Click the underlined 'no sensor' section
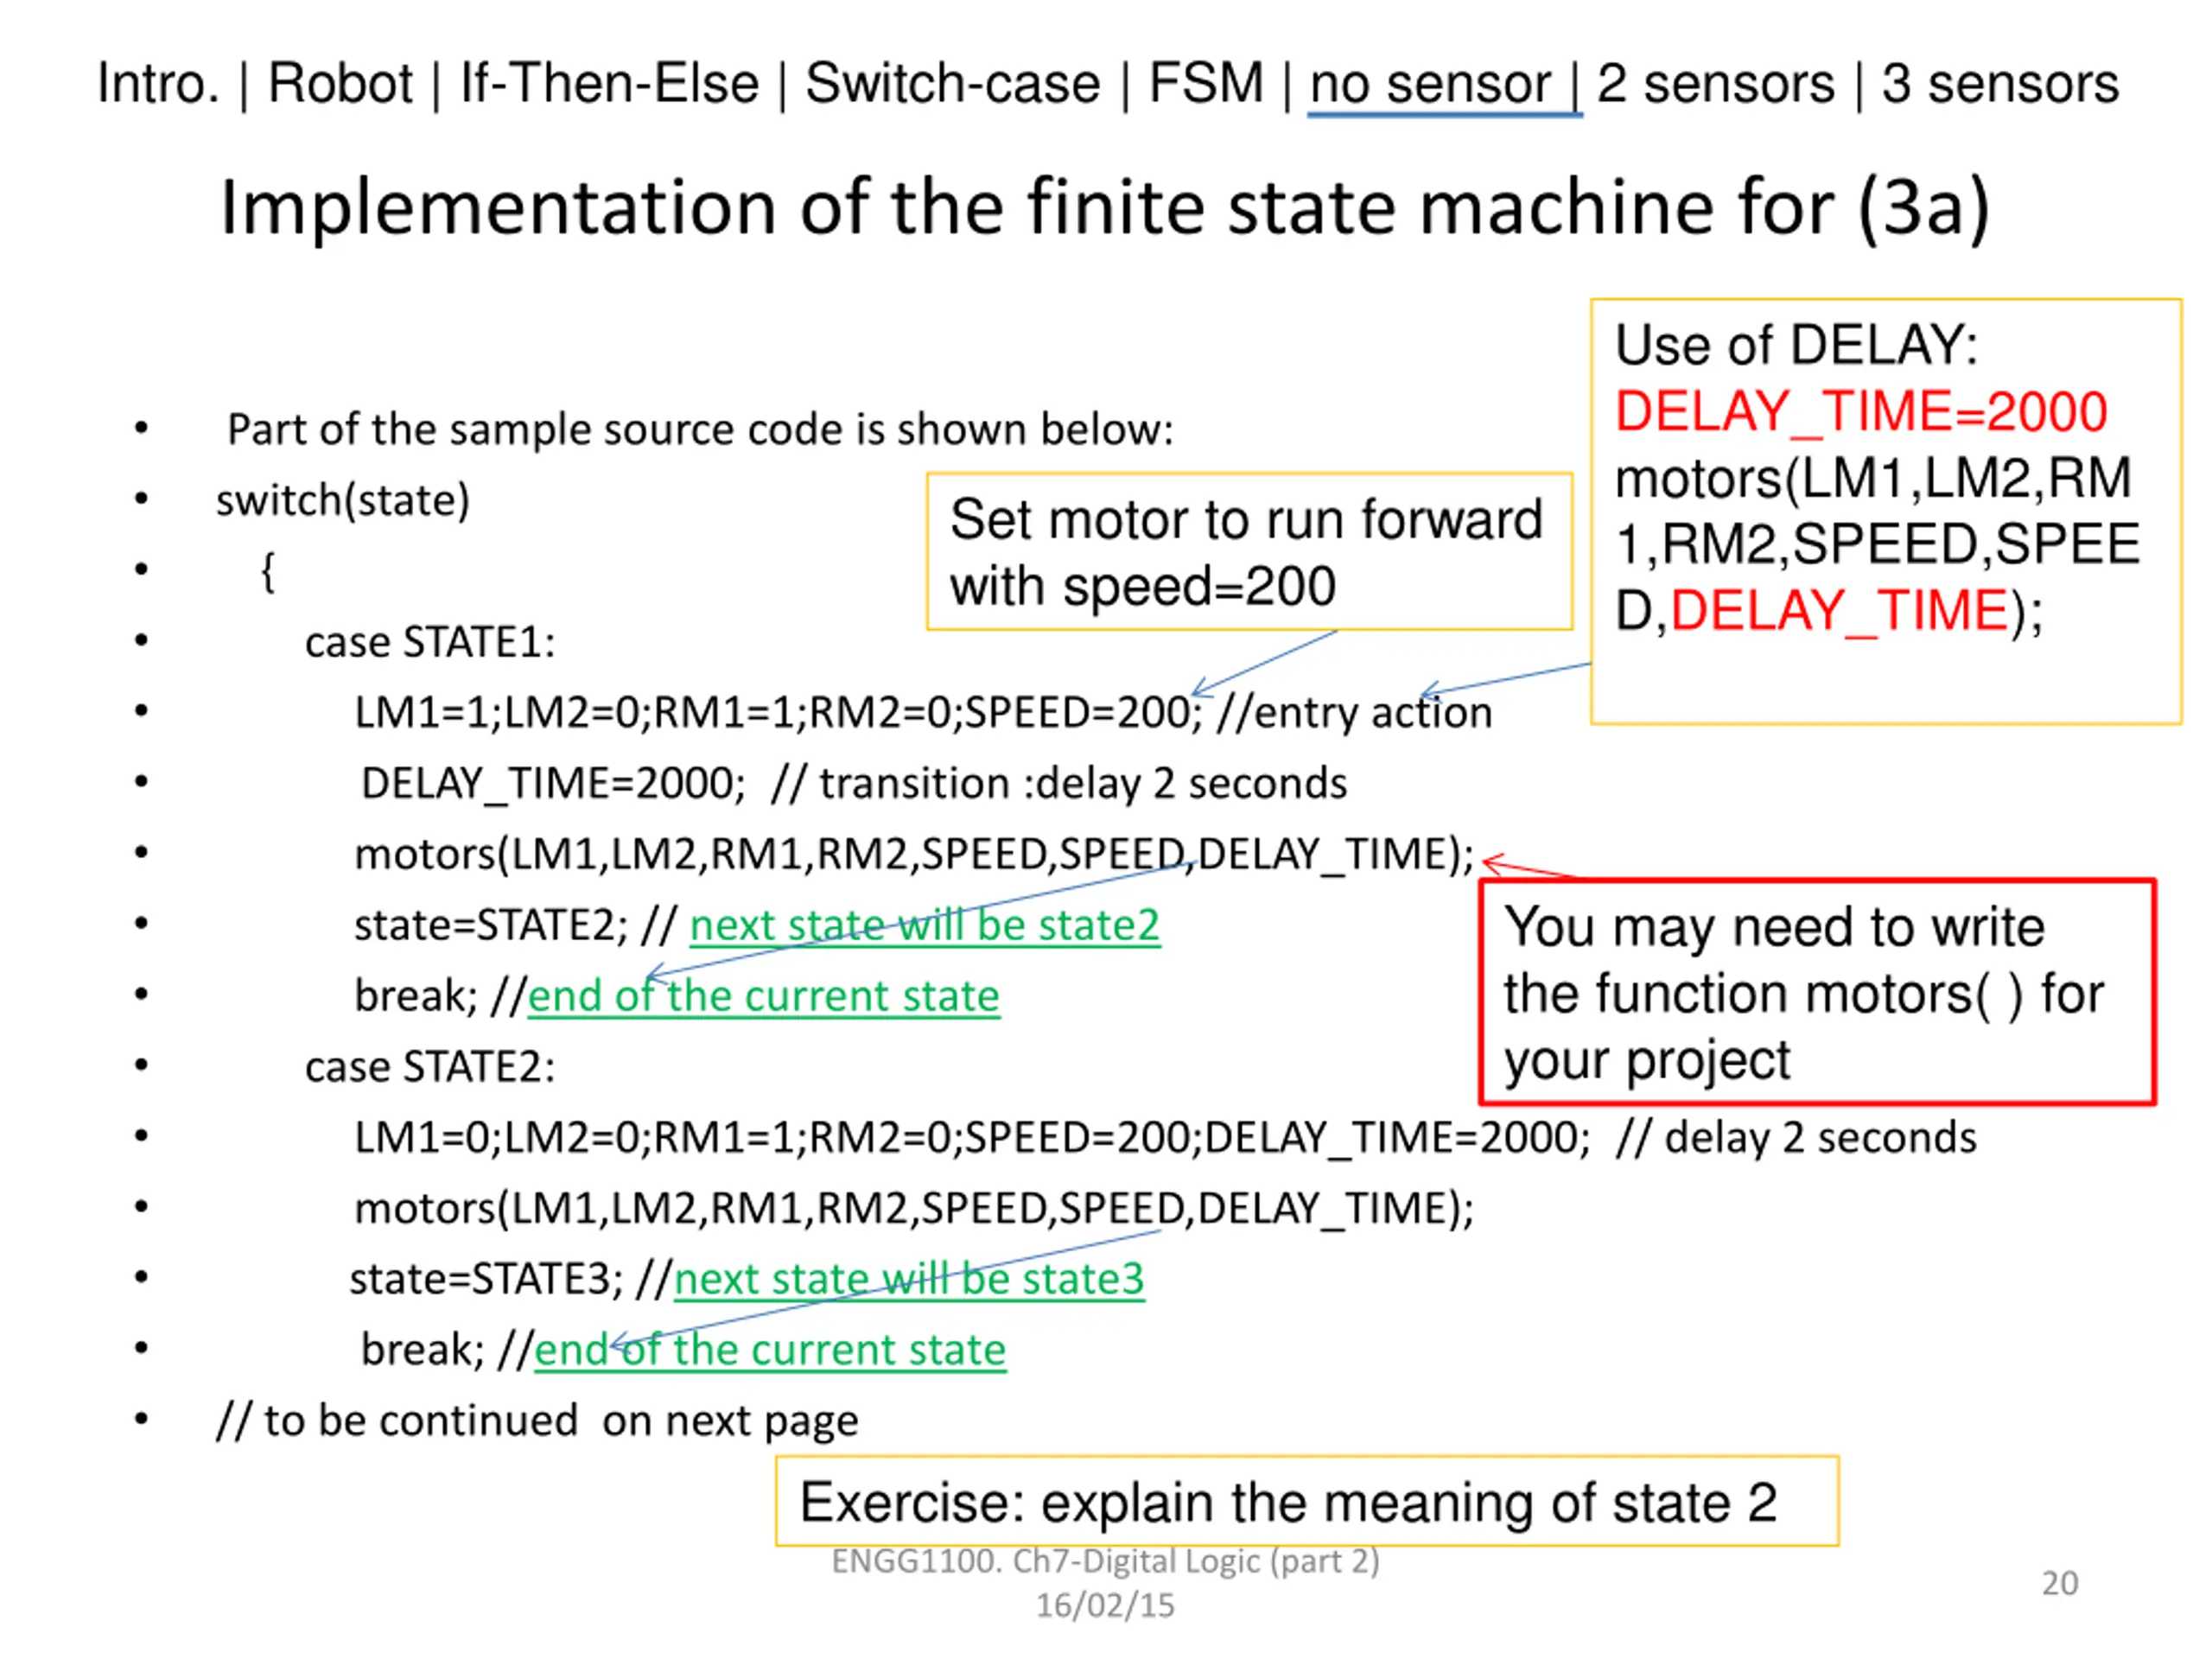Viewport: 2212px width, 1659px height. [1430, 85]
